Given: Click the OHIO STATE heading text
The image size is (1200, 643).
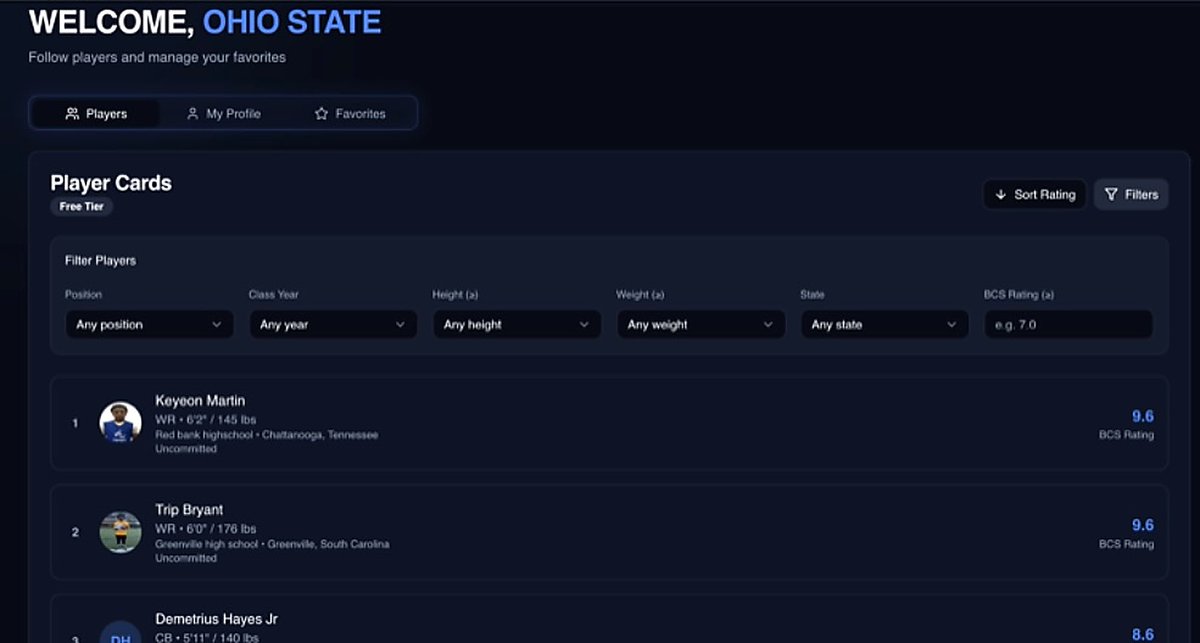Looking at the screenshot, I should tap(292, 21).
